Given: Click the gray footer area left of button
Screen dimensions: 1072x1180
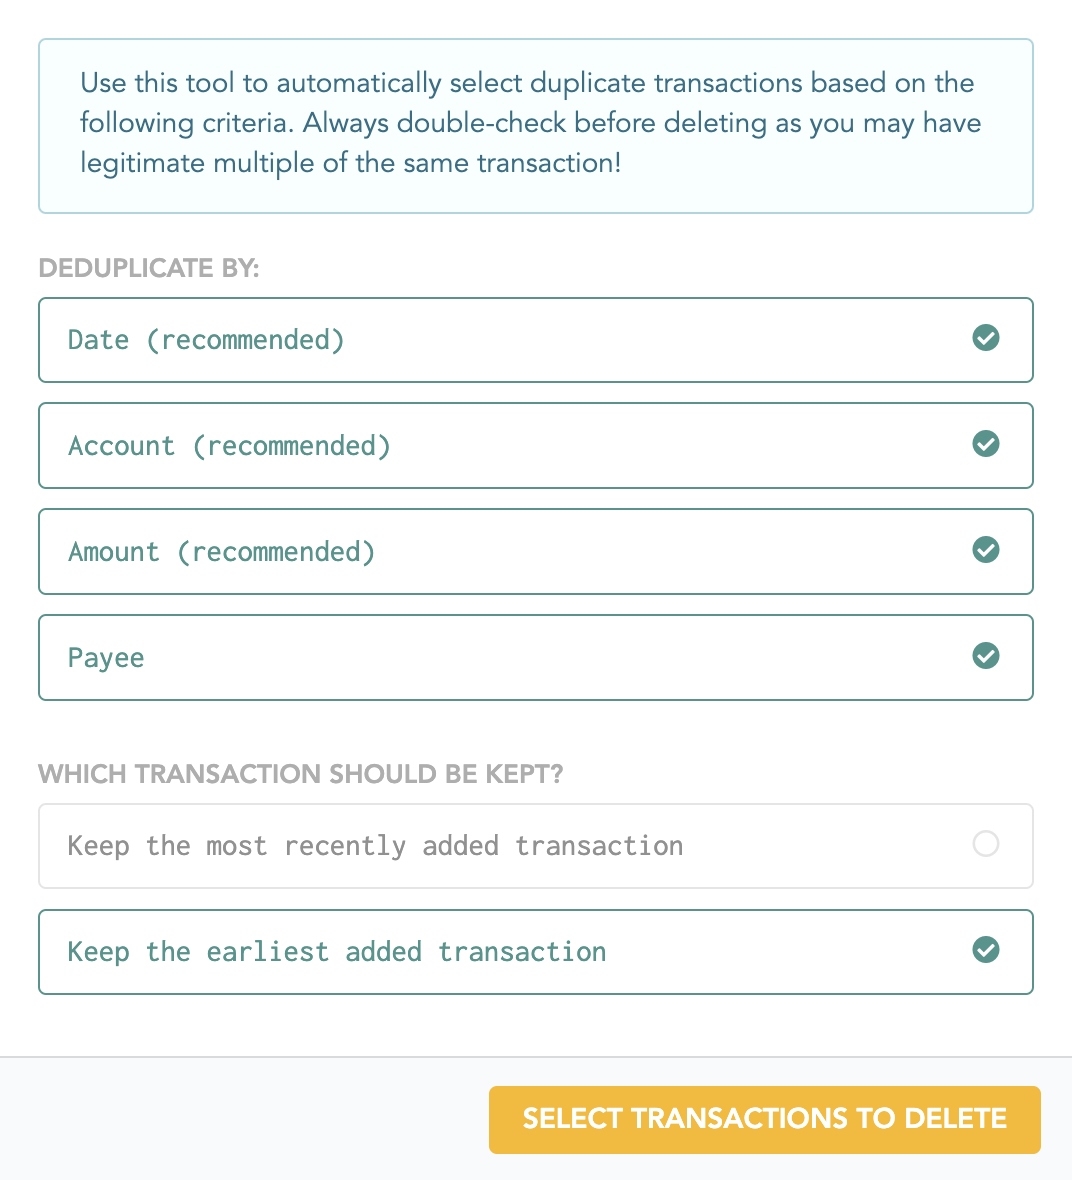Looking at the screenshot, I should tap(241, 1119).
